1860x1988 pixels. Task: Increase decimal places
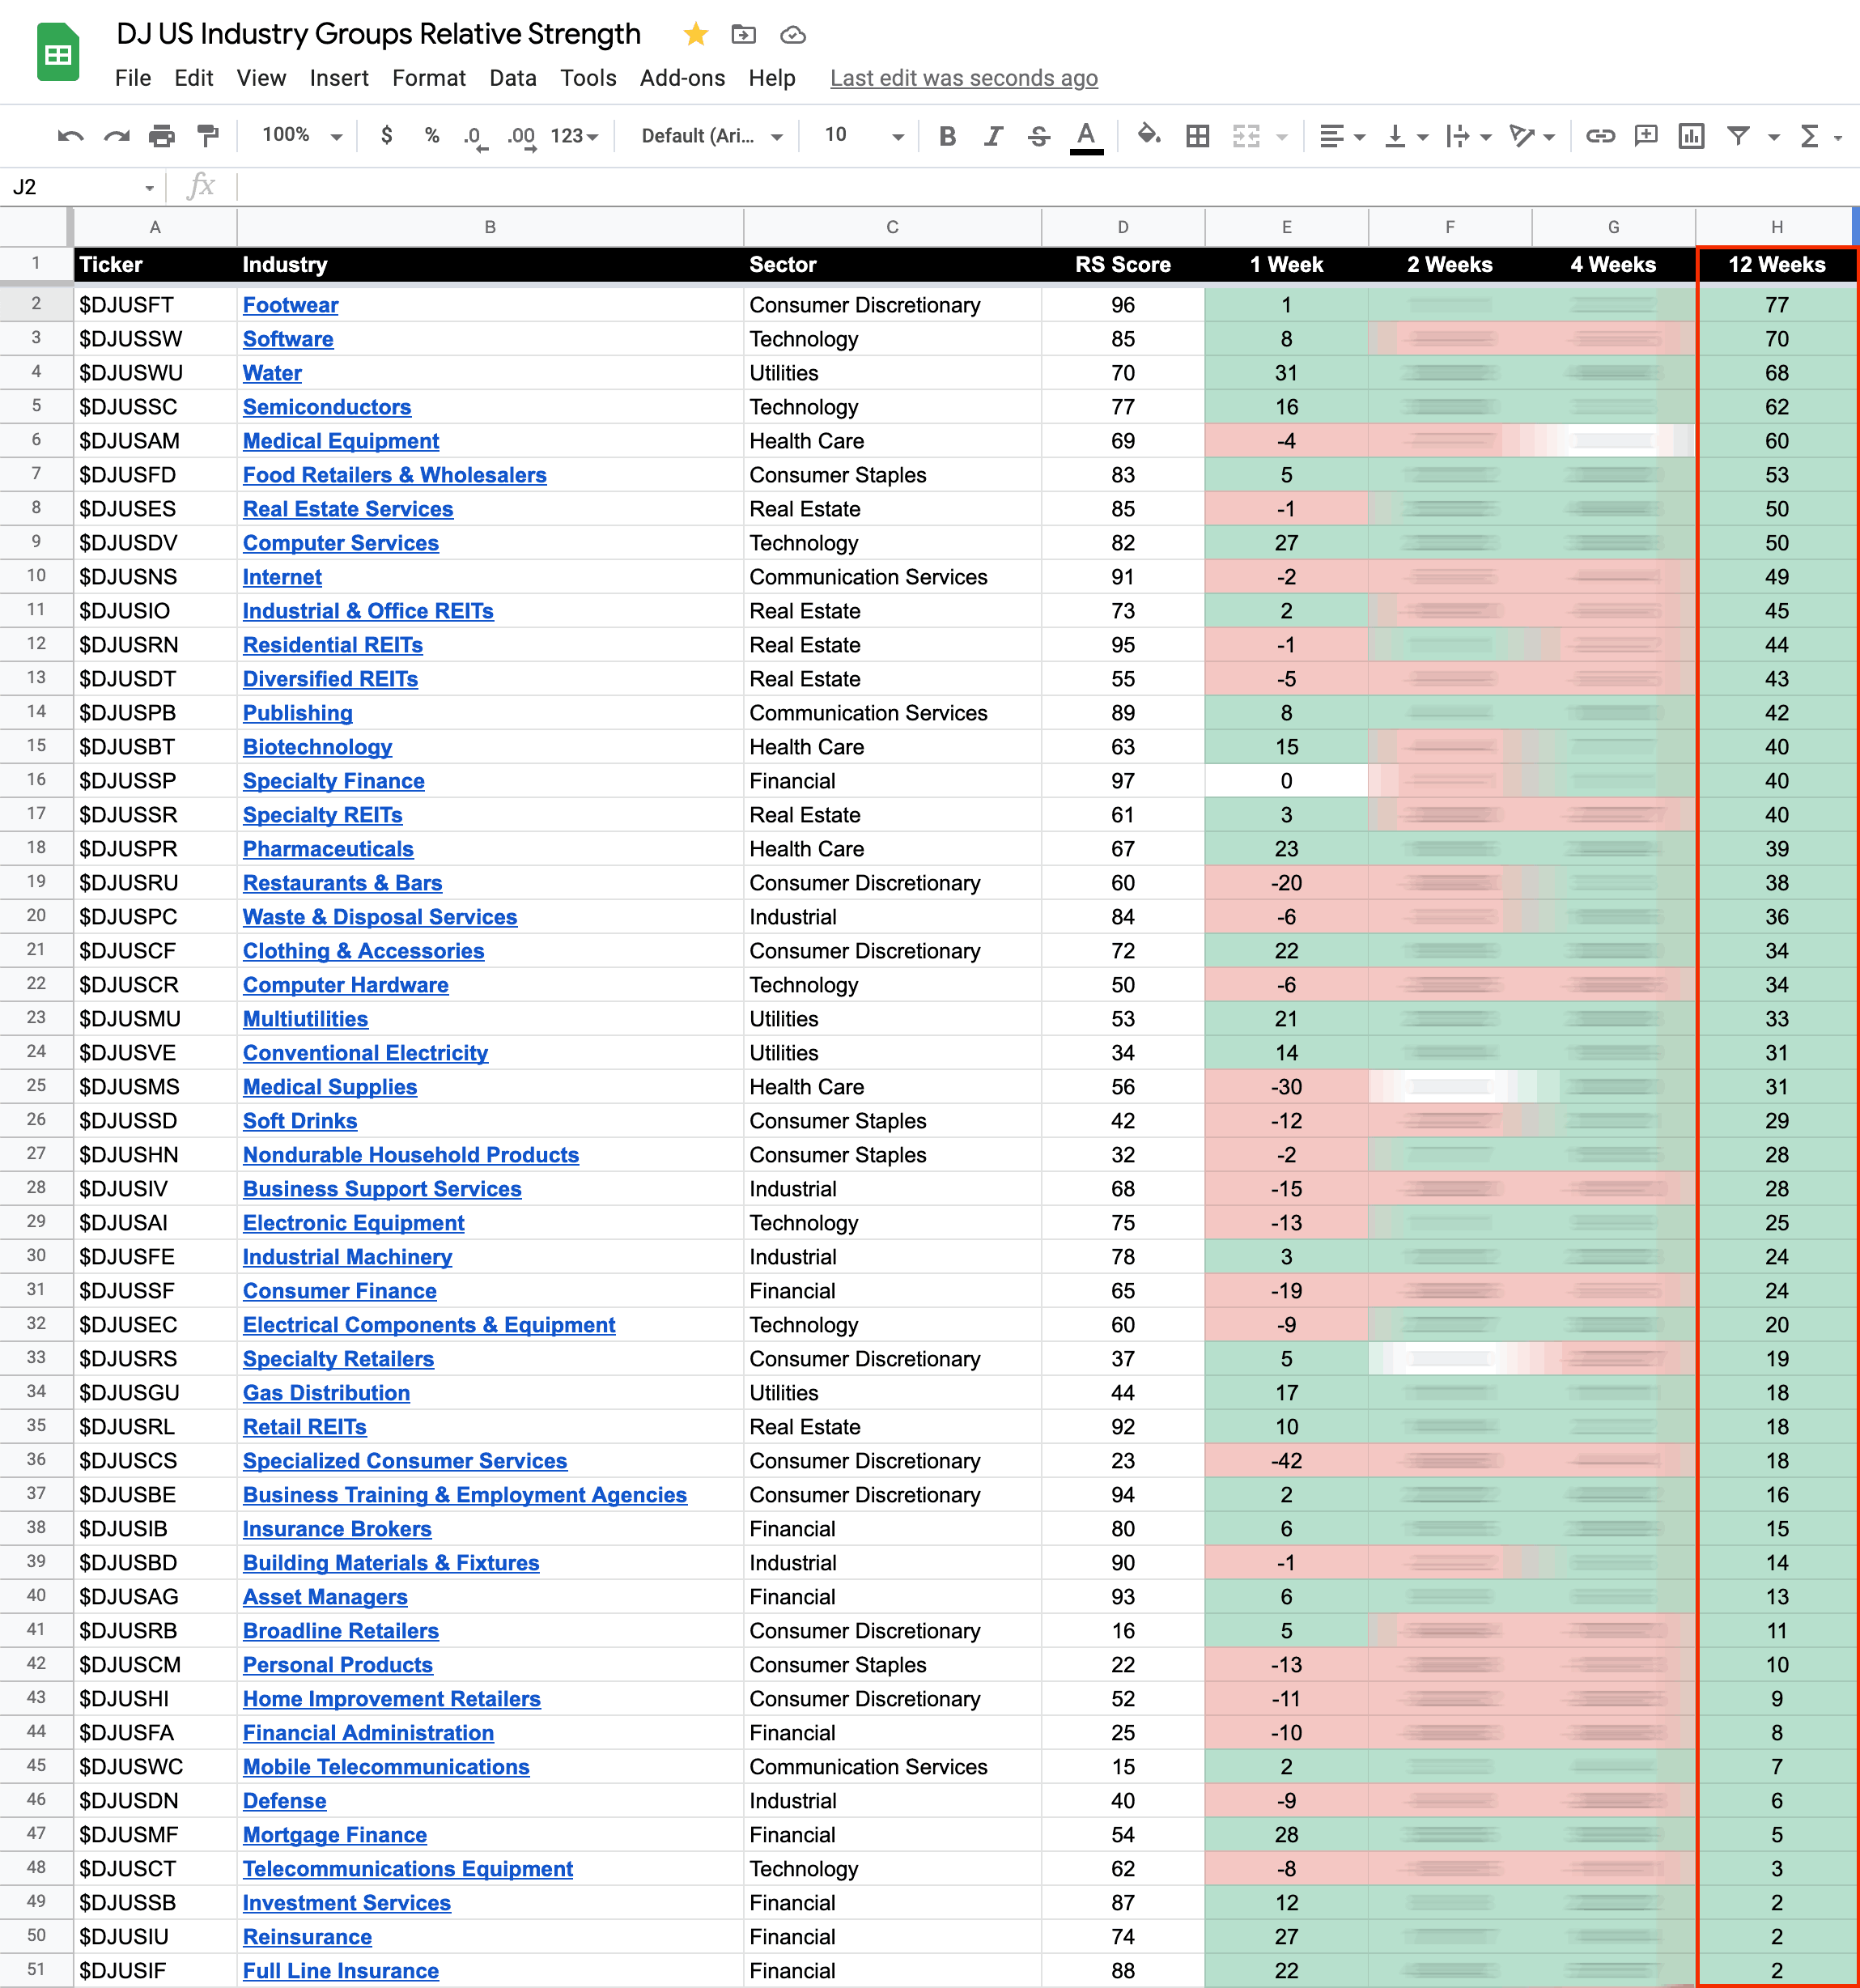(522, 136)
